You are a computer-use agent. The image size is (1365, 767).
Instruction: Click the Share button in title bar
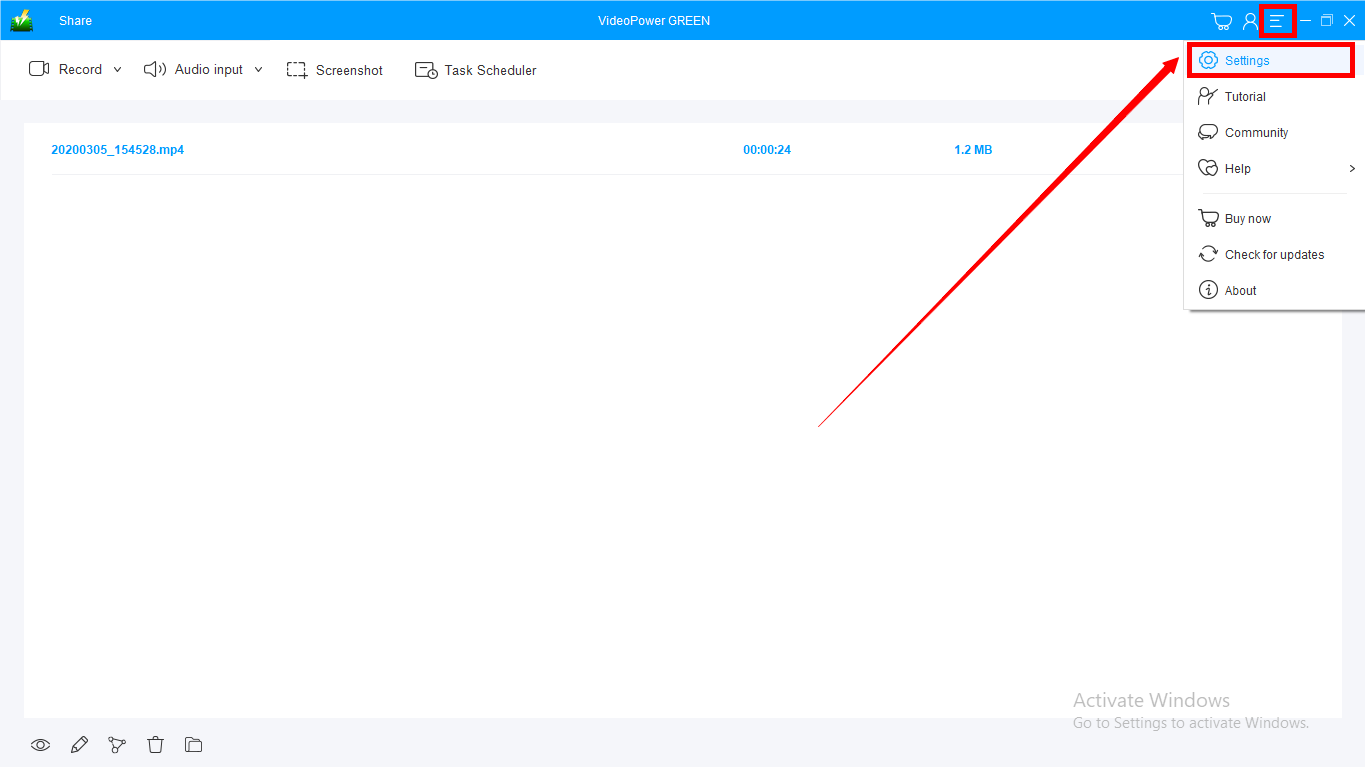(x=75, y=21)
